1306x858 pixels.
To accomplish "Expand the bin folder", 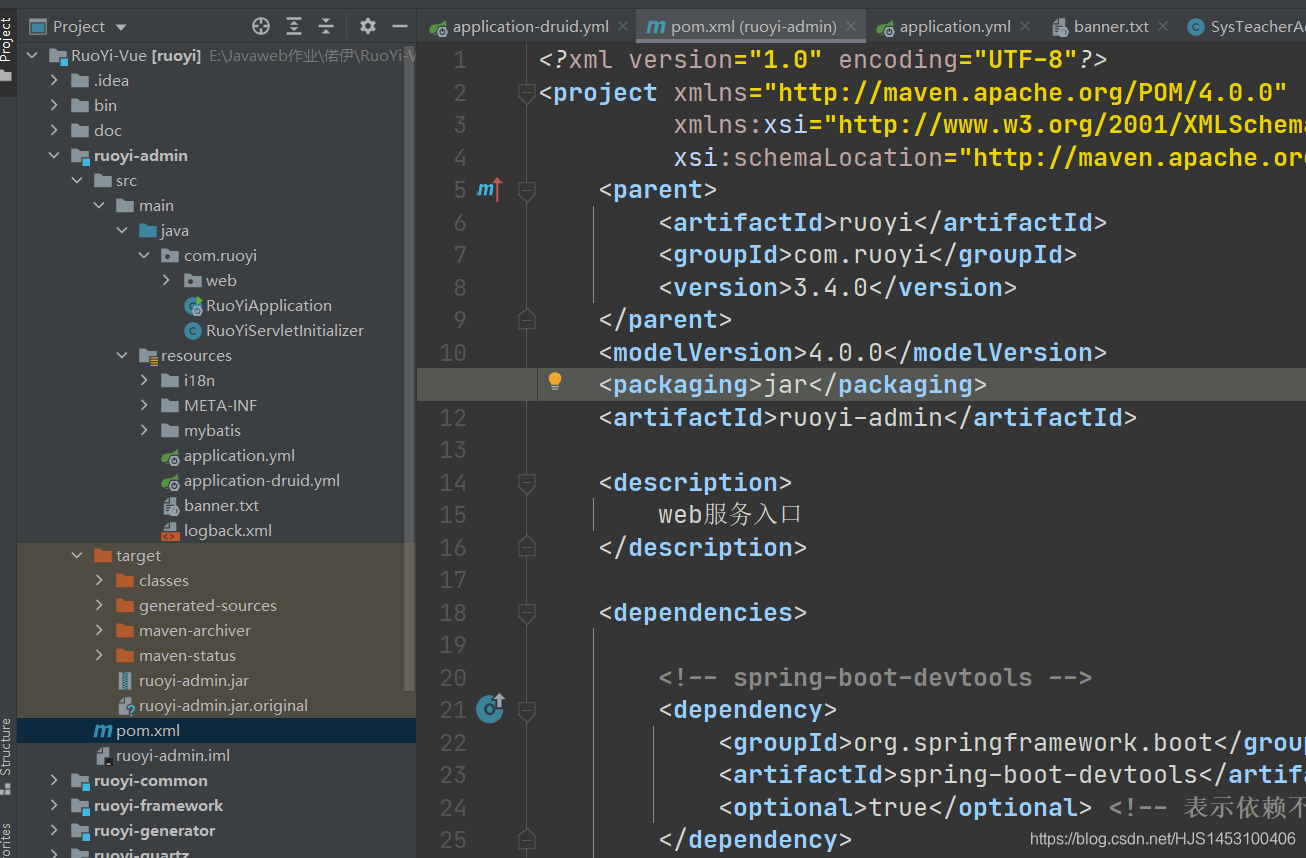I will (55, 105).
